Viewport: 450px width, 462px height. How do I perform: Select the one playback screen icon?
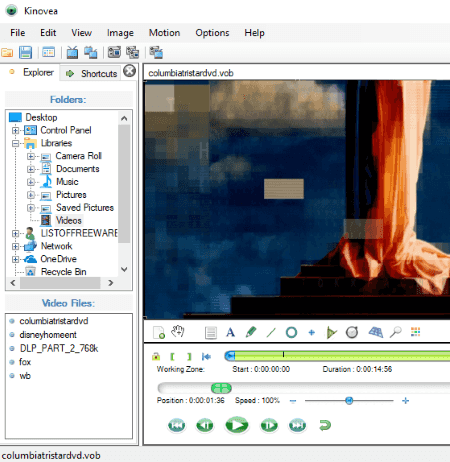point(72,52)
